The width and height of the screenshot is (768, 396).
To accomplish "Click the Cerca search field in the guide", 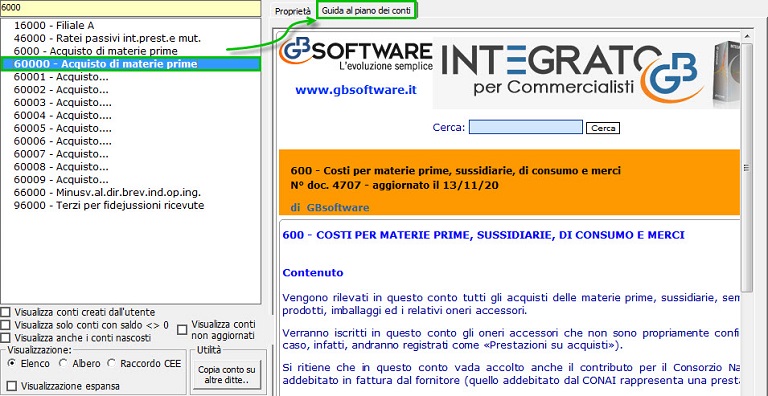I will 526,127.
